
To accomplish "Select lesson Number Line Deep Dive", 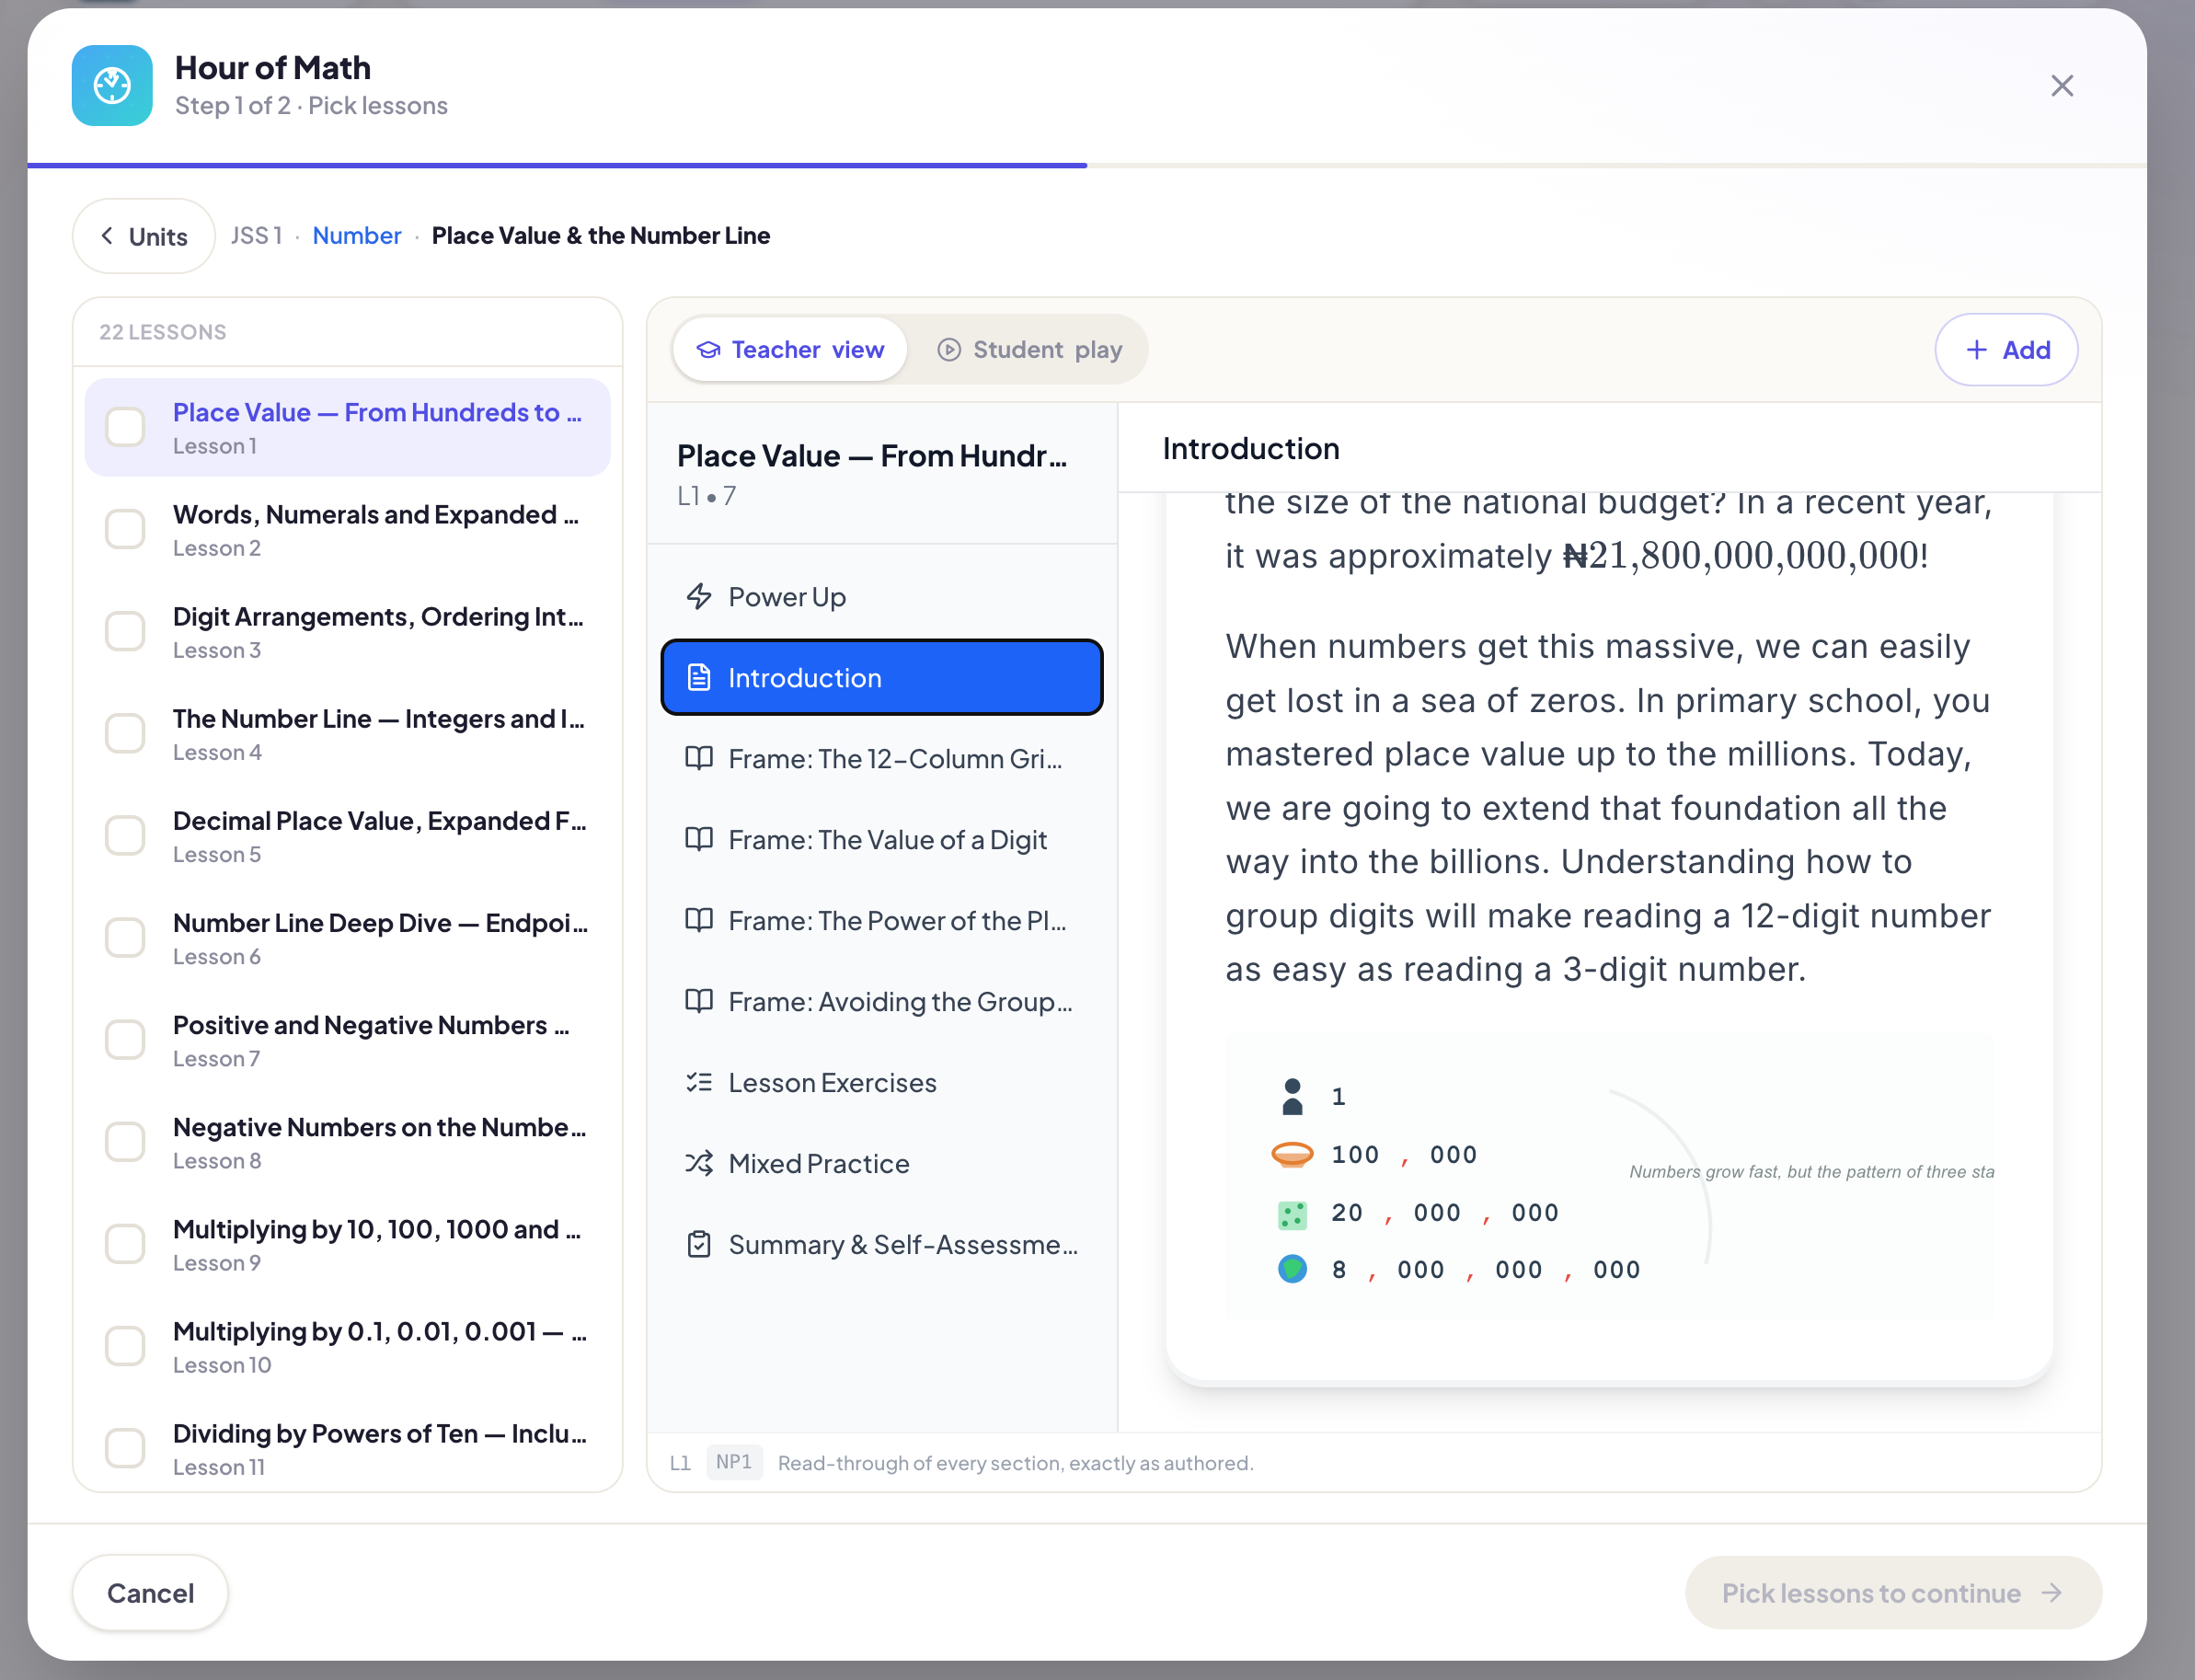I will click(x=347, y=937).
